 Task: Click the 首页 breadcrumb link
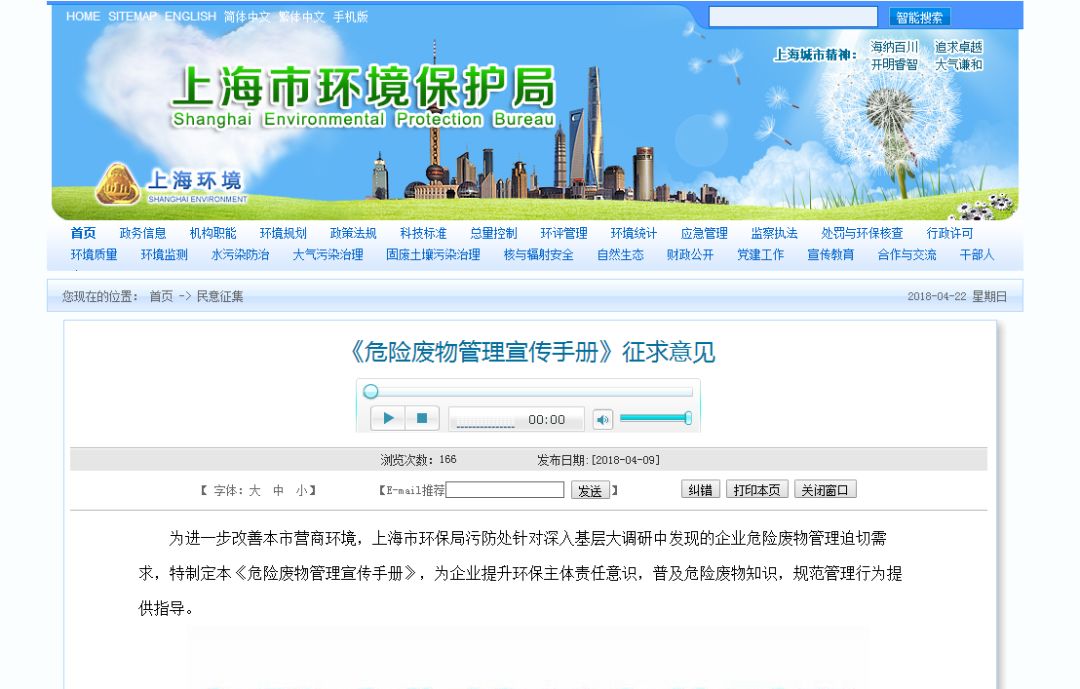(x=161, y=296)
